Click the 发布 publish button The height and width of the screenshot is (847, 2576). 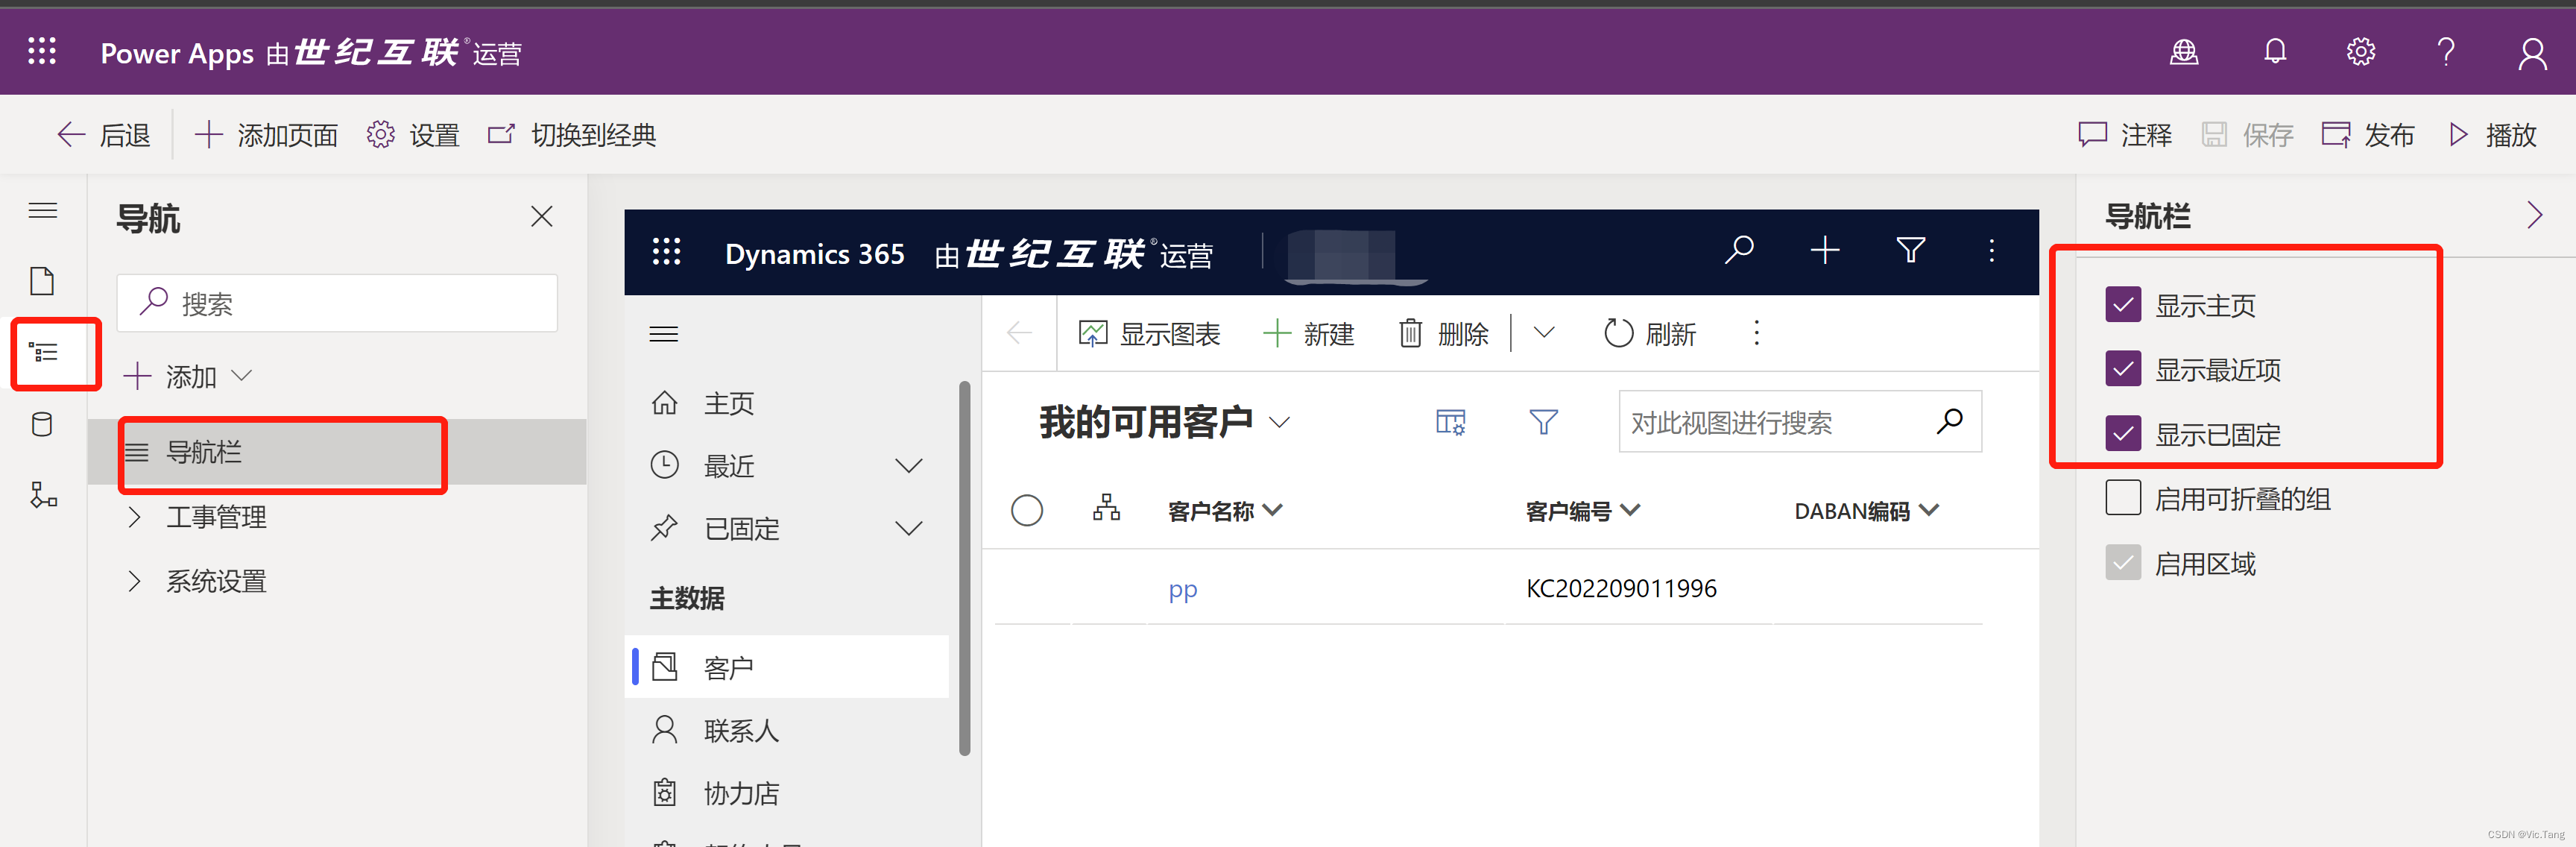[2367, 135]
